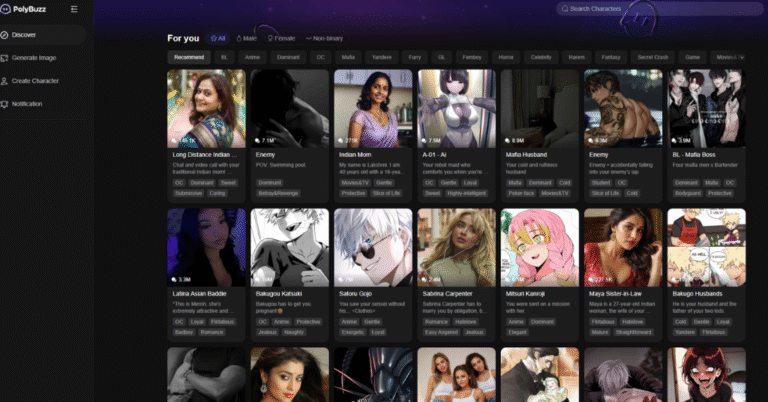
Task: Select the Furry category tab
Action: [415, 57]
